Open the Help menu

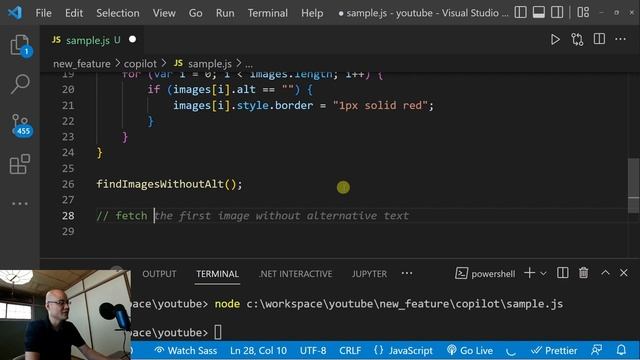click(x=312, y=13)
